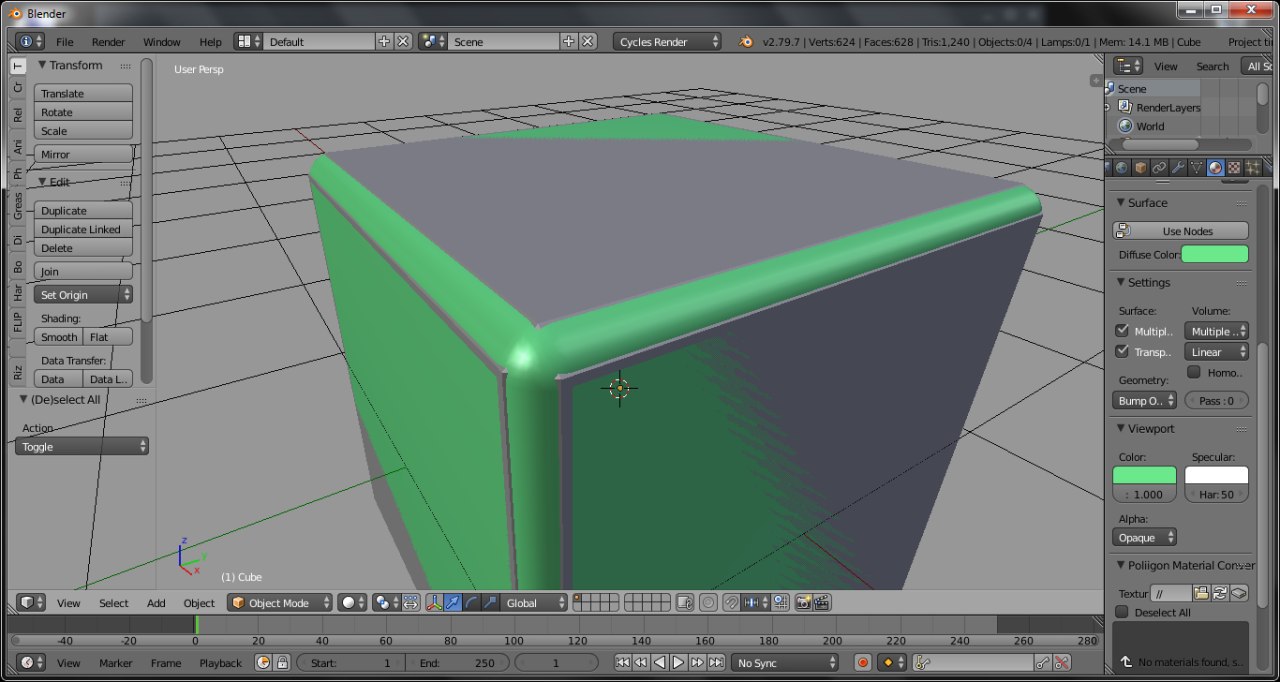Open the Object properties cube icon
The width and height of the screenshot is (1280, 682).
[1141, 168]
